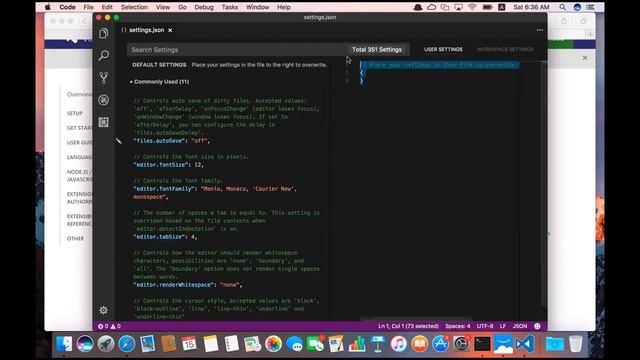Screen dimensions: 640x360
Task: Open Siri from the dock
Action: click(85, 344)
